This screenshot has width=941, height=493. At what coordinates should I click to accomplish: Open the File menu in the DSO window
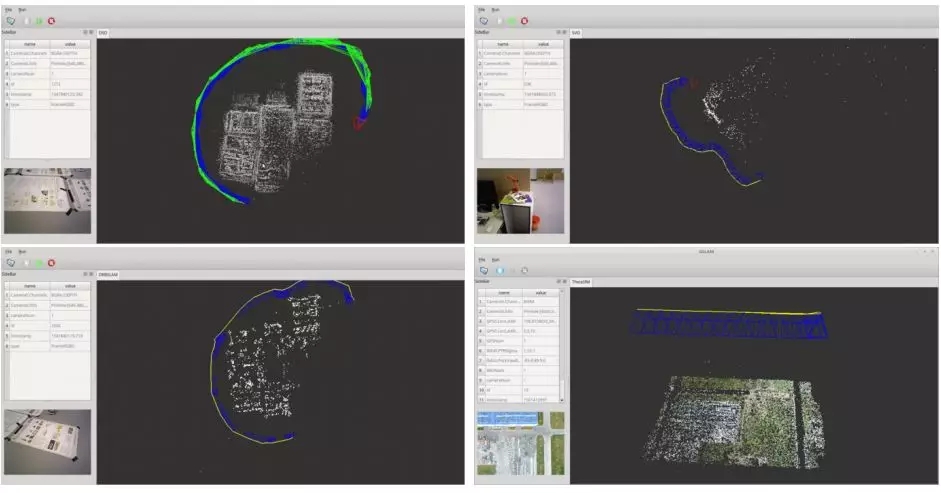pyautogui.click(x=7, y=9)
